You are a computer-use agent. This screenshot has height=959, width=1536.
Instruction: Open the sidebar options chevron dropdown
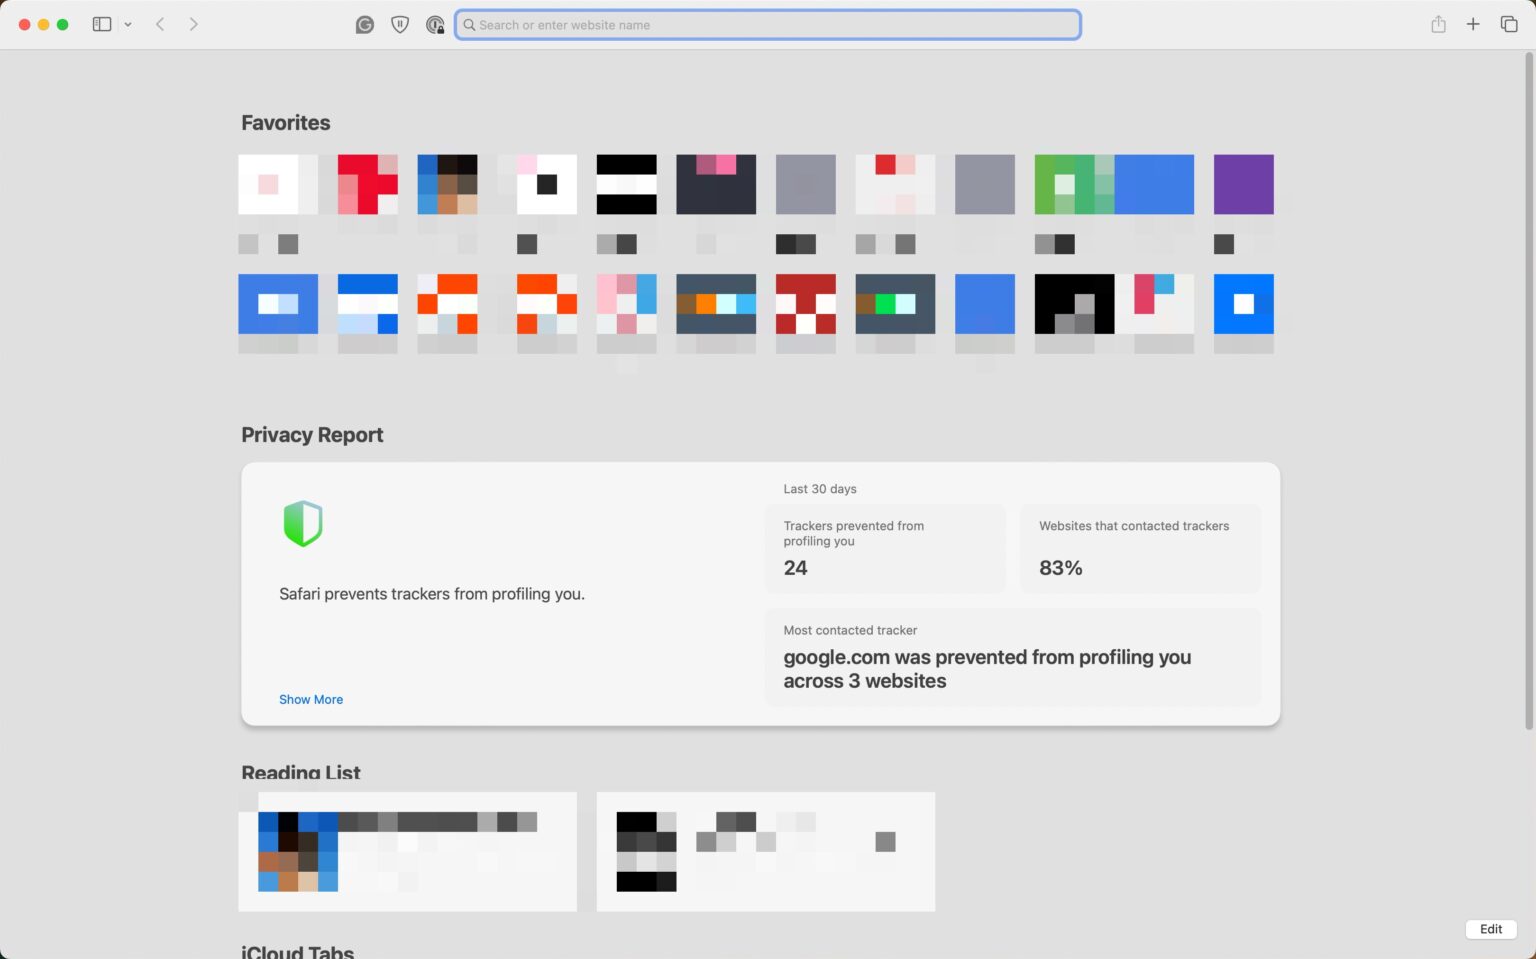tap(128, 24)
